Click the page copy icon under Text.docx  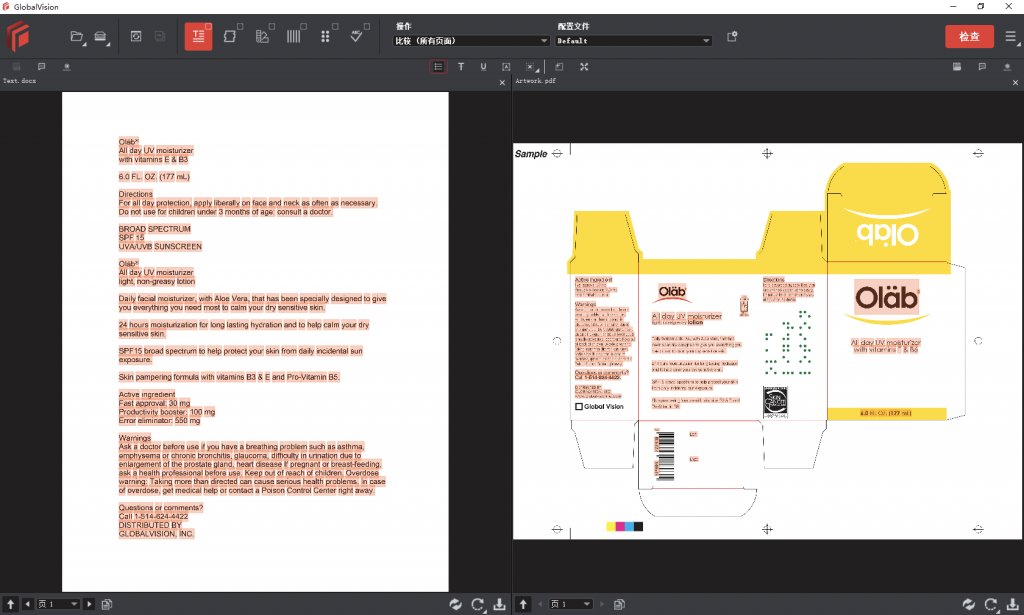[x=107, y=605]
